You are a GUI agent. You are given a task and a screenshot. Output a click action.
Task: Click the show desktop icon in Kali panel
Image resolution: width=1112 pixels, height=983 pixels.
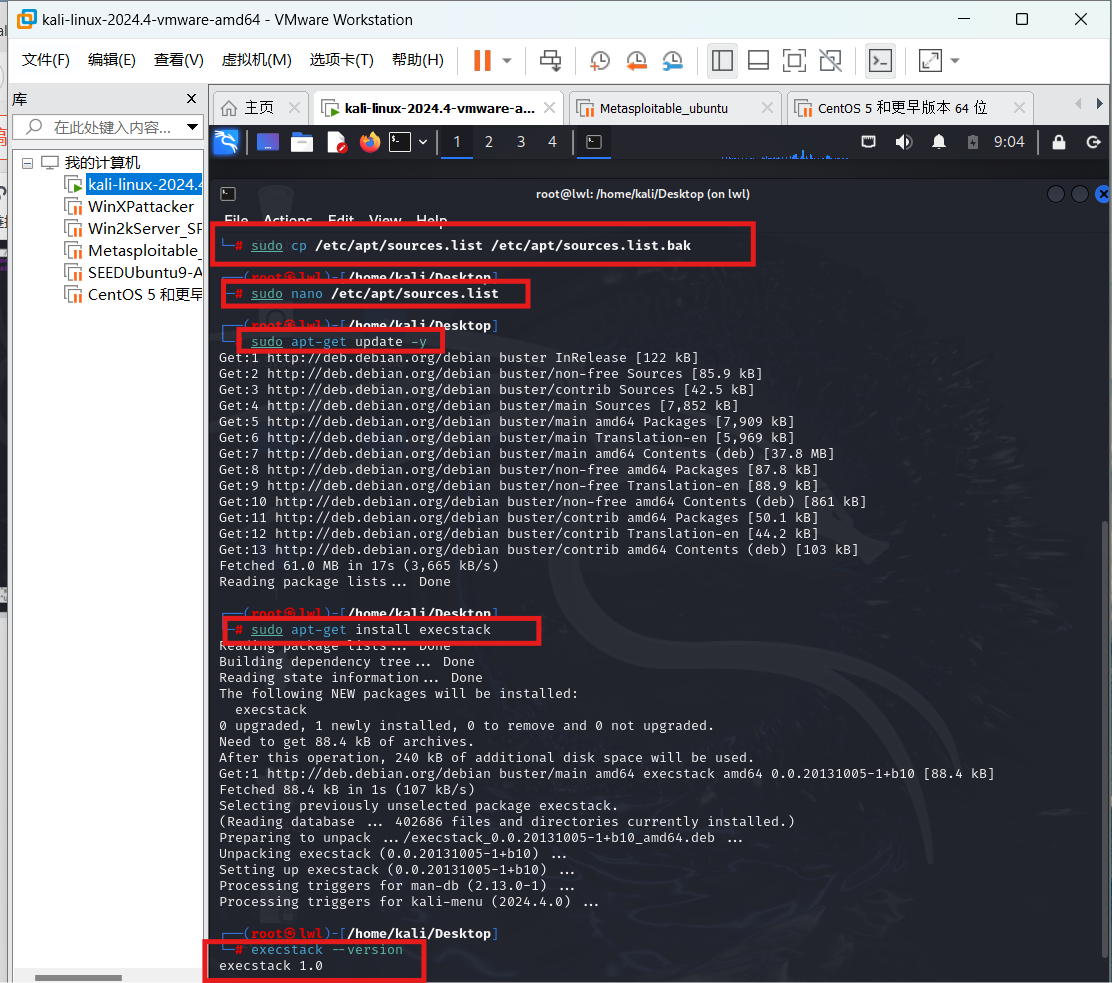coord(268,143)
